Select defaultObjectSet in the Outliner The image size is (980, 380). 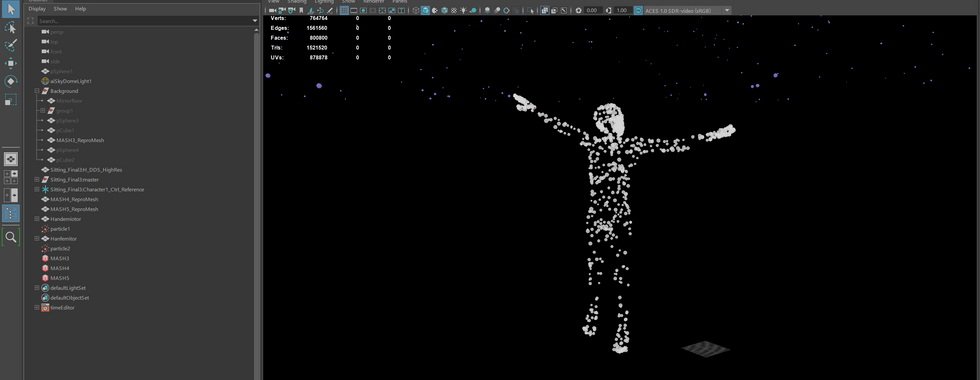click(69, 298)
